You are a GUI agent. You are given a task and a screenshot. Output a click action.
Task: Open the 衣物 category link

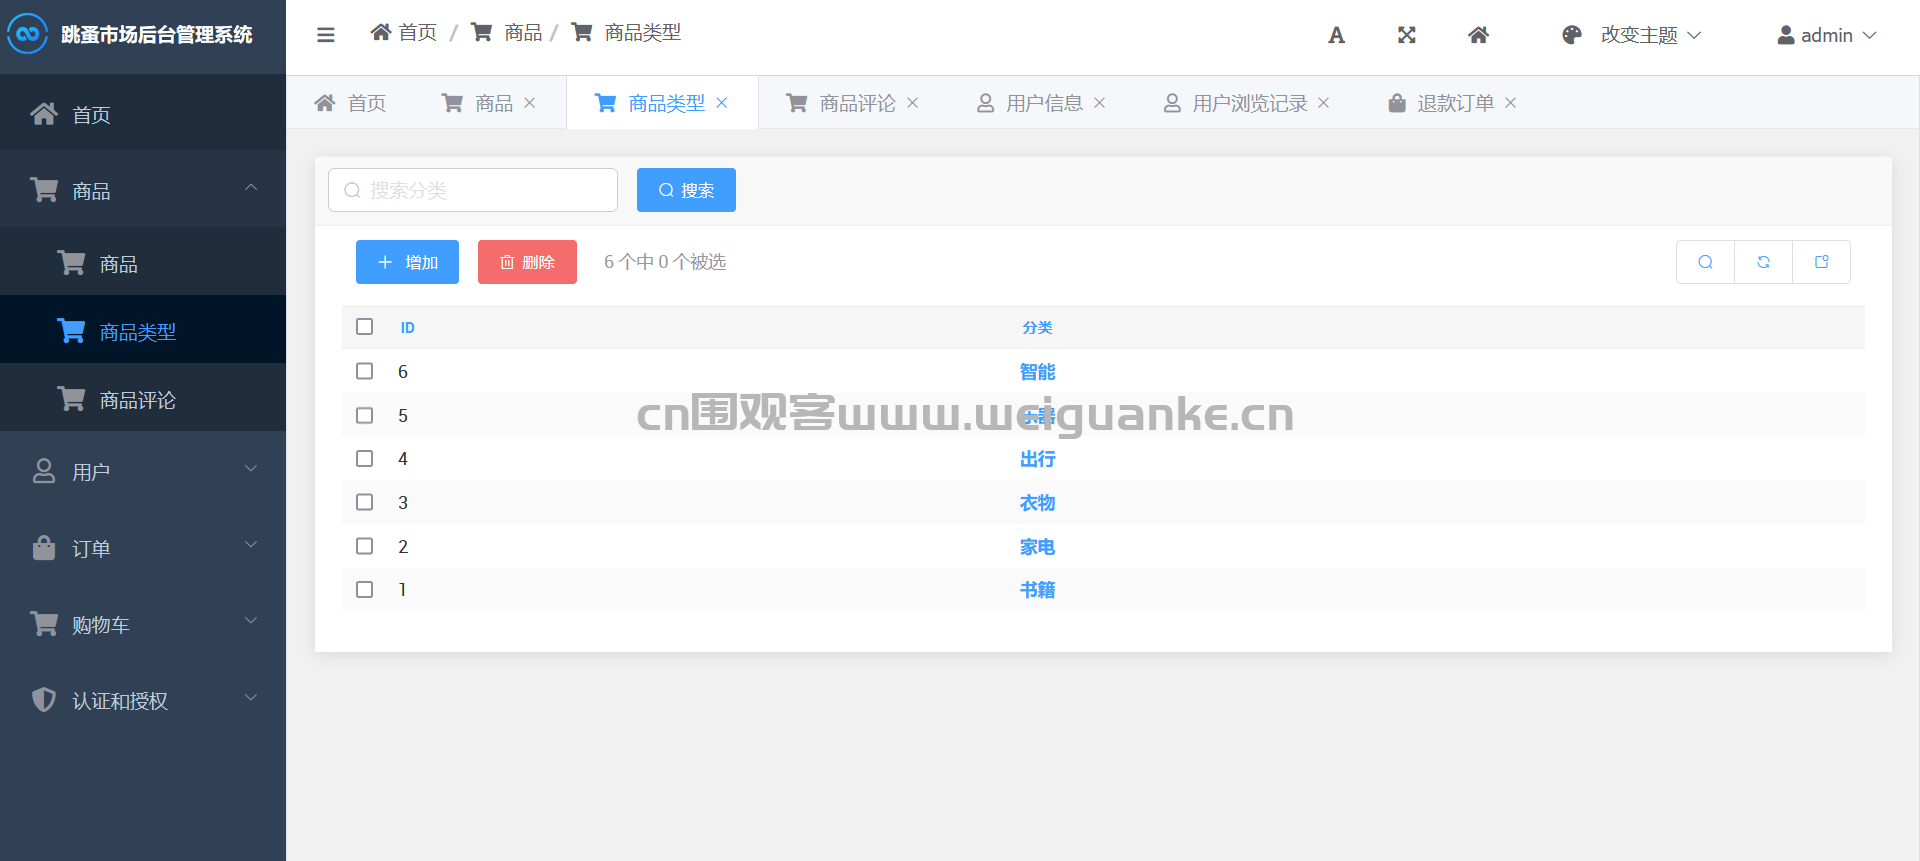click(x=1037, y=502)
